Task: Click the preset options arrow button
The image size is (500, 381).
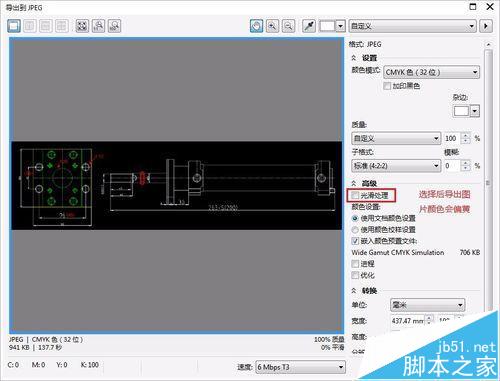Action: click(x=486, y=26)
